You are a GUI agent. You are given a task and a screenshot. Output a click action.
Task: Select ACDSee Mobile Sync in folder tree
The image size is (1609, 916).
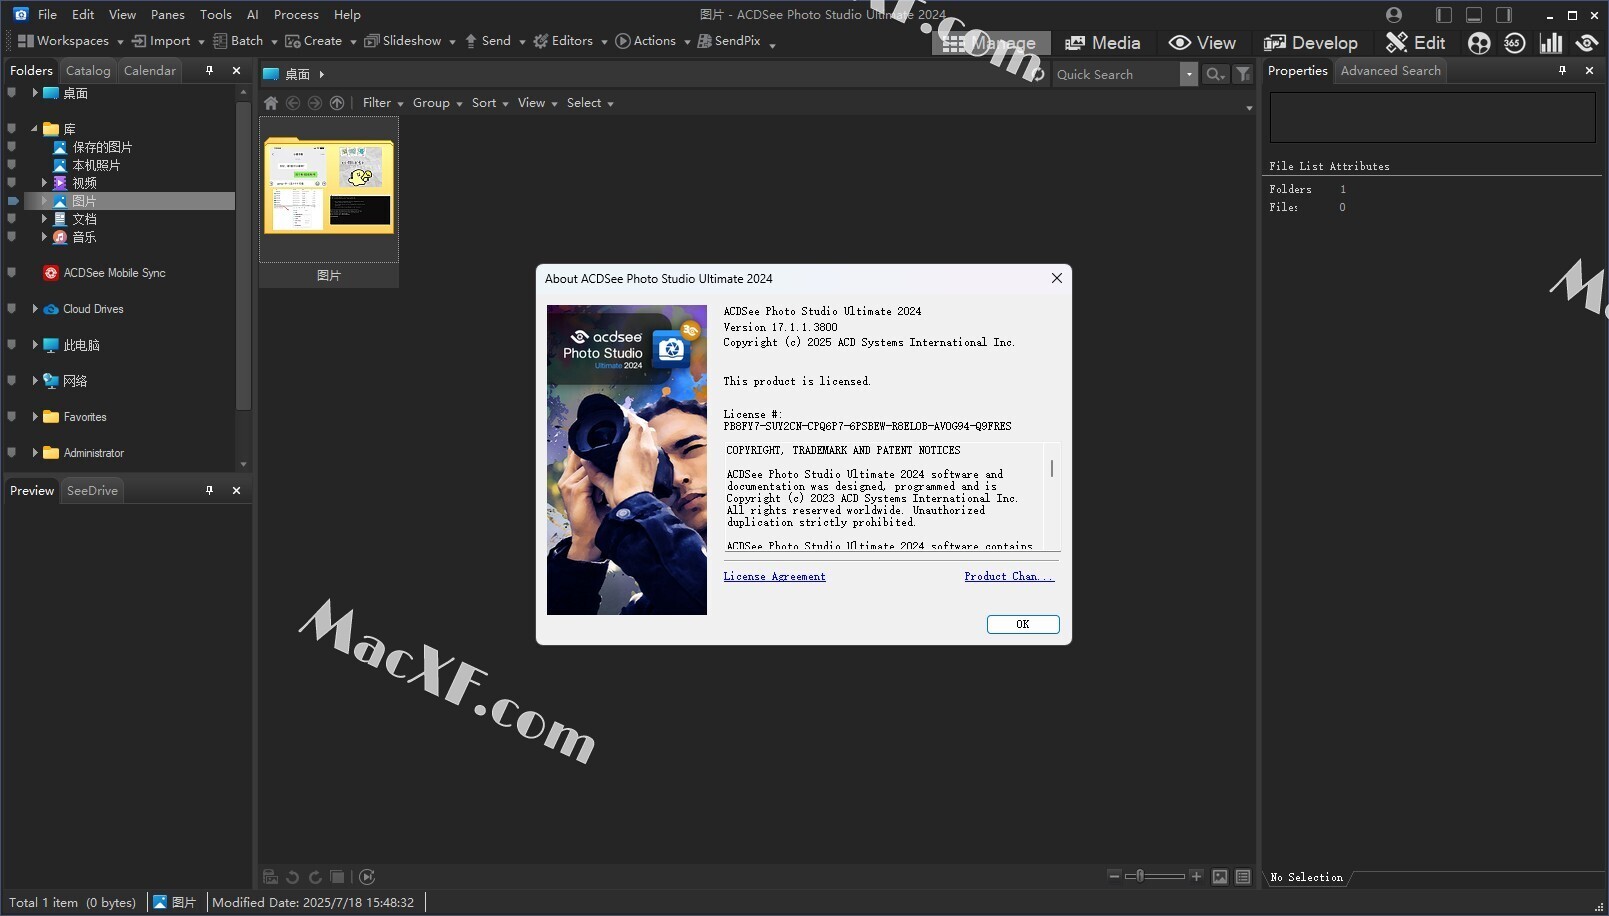[x=104, y=273]
